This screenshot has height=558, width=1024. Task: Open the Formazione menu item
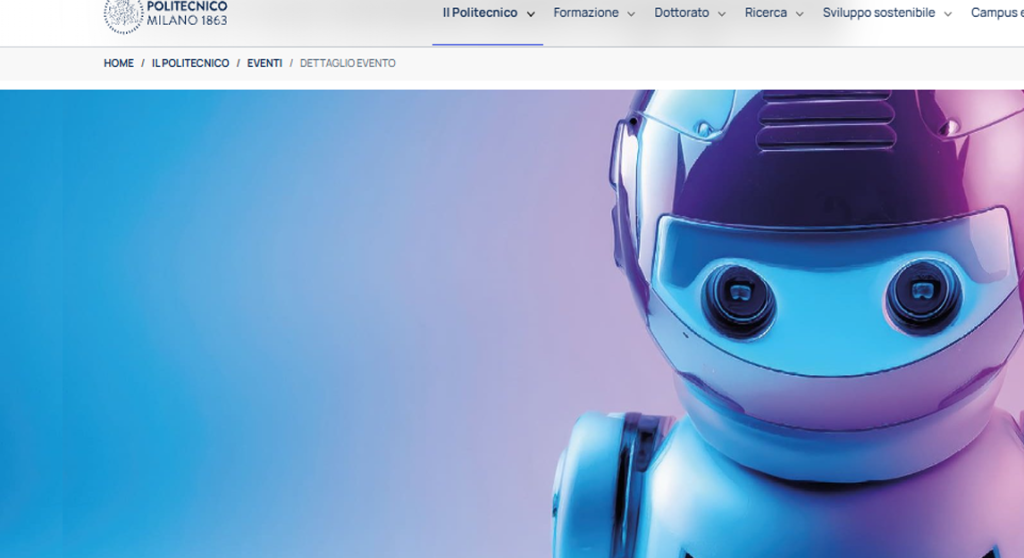click(x=586, y=13)
